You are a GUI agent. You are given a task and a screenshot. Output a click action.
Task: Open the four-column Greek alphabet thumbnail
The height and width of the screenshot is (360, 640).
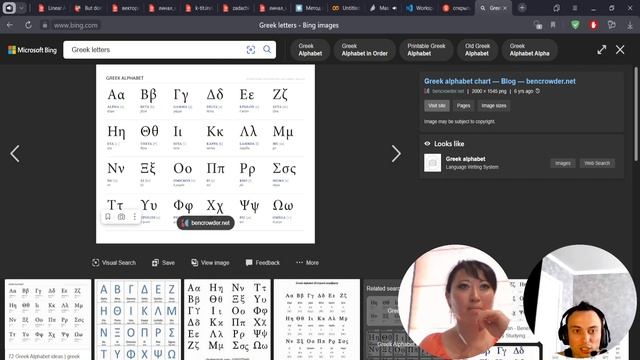point(227,320)
